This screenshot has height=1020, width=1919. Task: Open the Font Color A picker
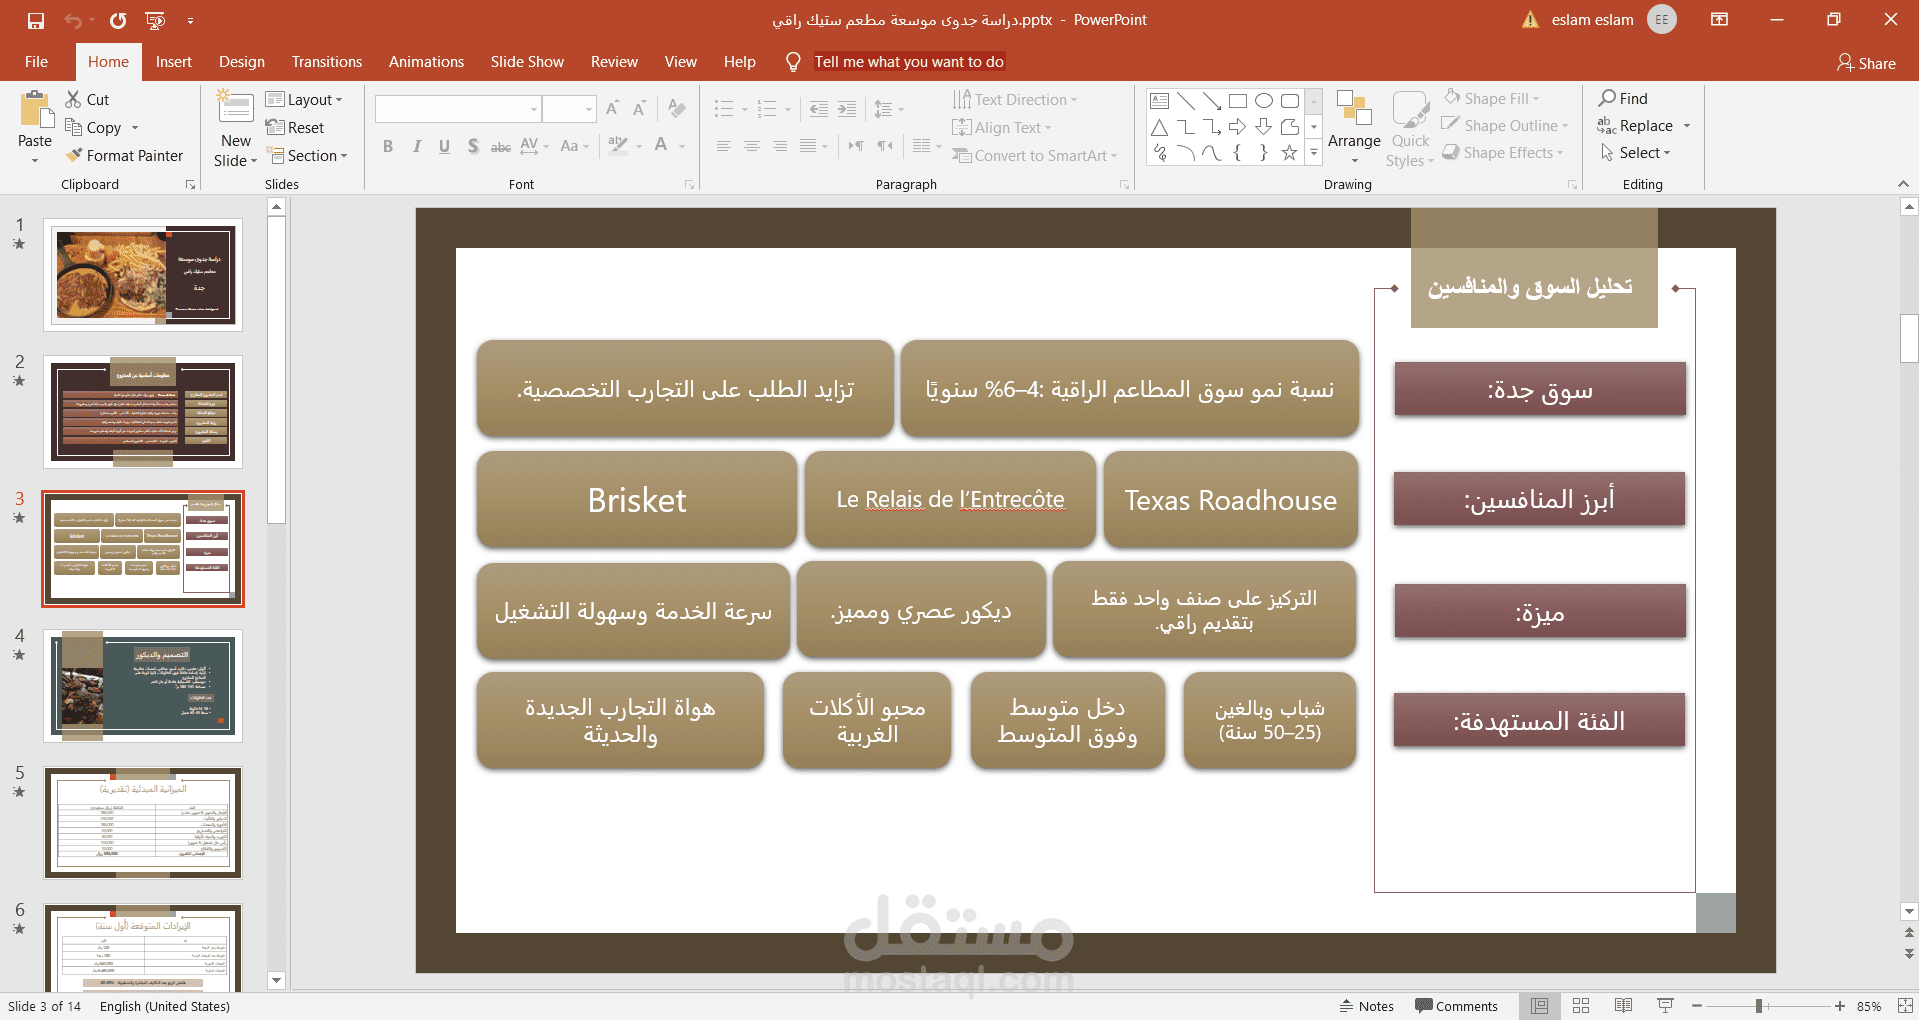pyautogui.click(x=661, y=146)
